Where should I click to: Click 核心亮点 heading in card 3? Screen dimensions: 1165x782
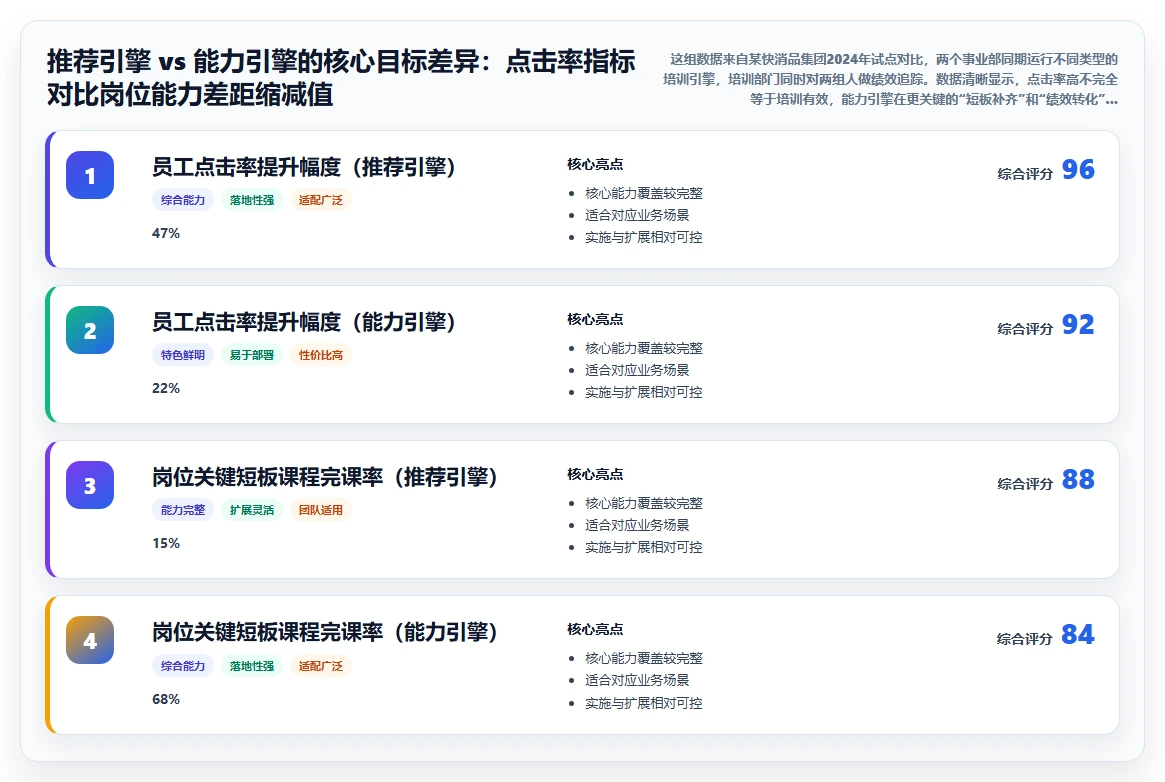pyautogui.click(x=595, y=475)
